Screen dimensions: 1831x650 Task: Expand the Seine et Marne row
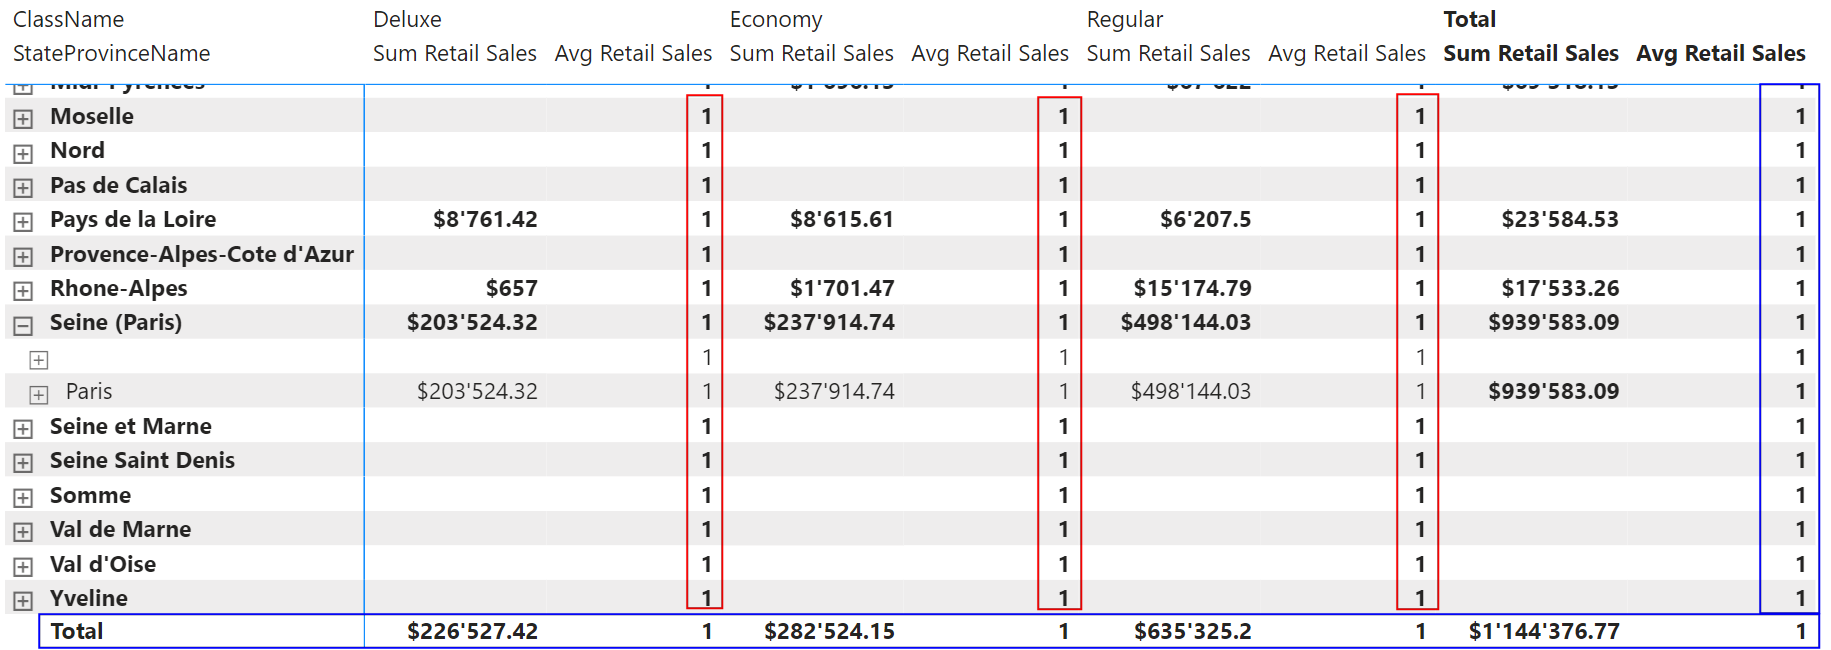click(x=23, y=429)
